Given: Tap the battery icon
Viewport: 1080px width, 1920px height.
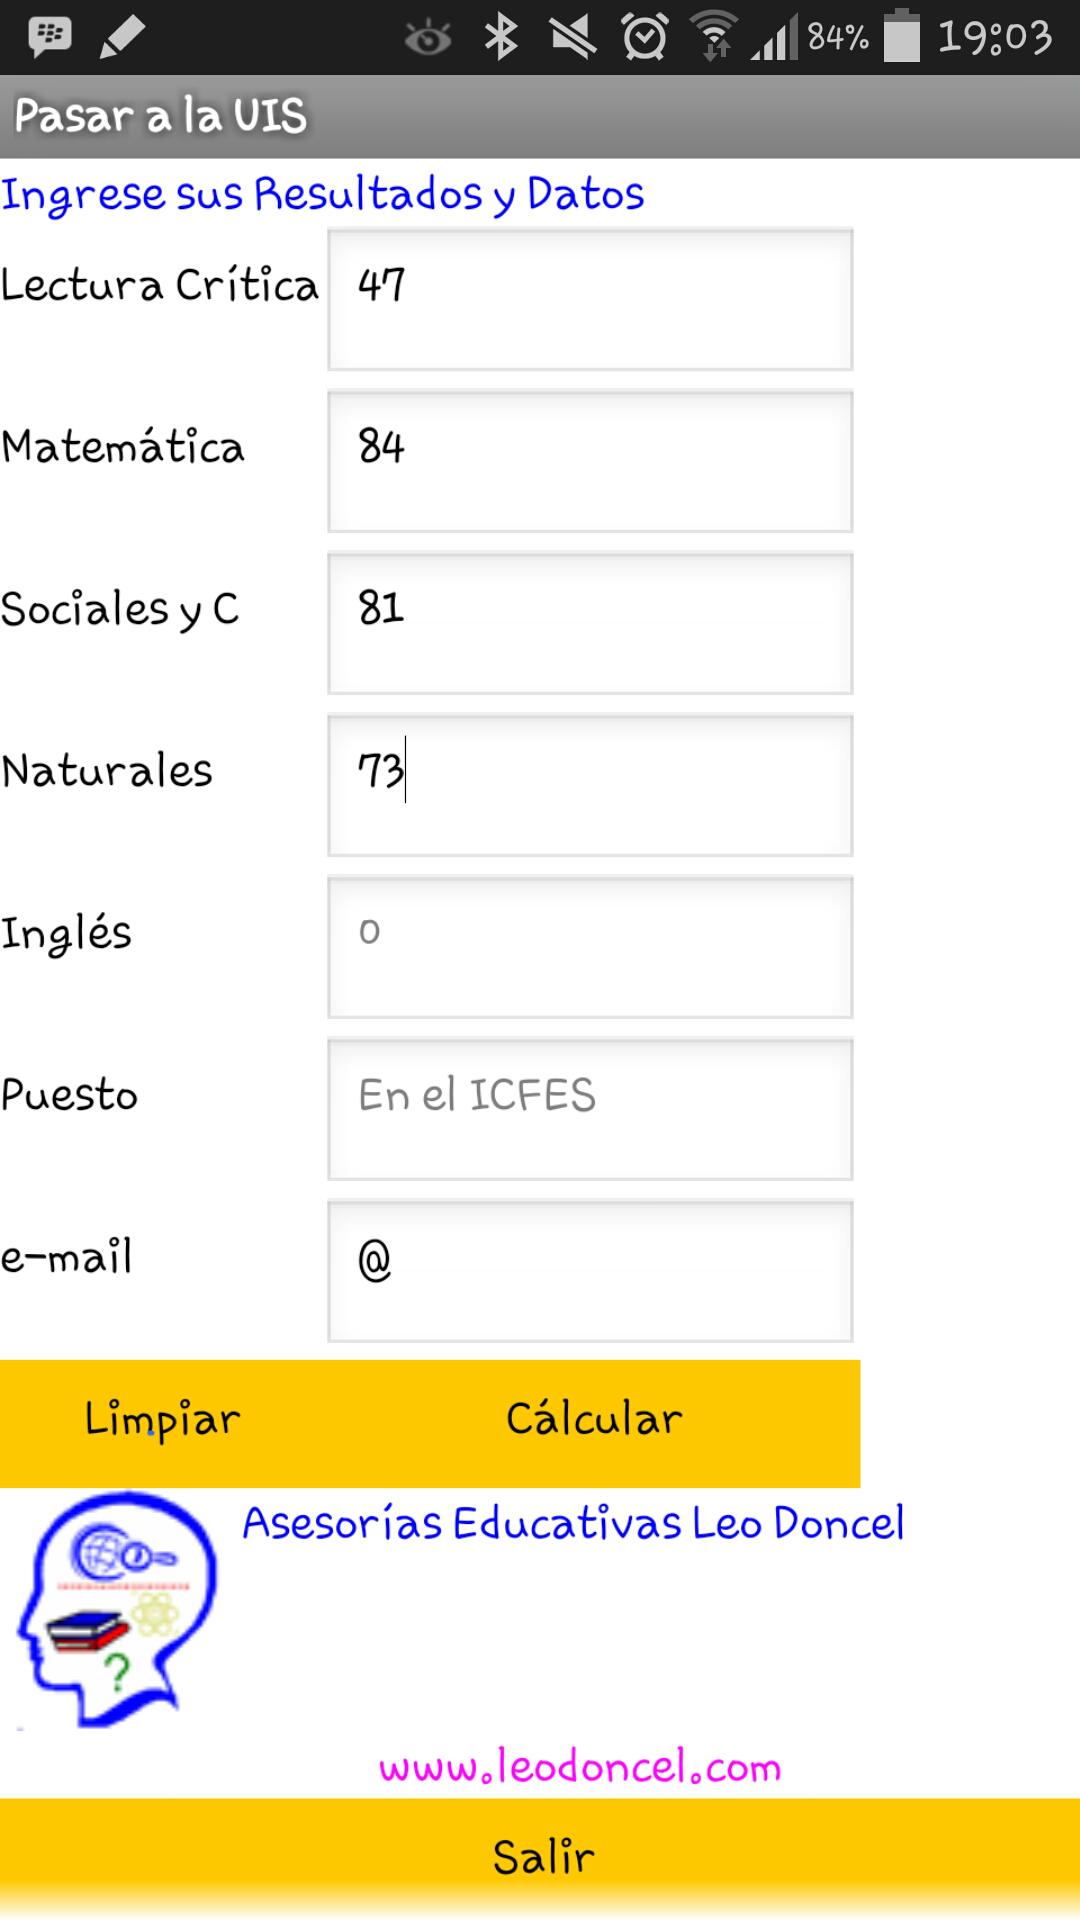Looking at the screenshot, I should [901, 37].
